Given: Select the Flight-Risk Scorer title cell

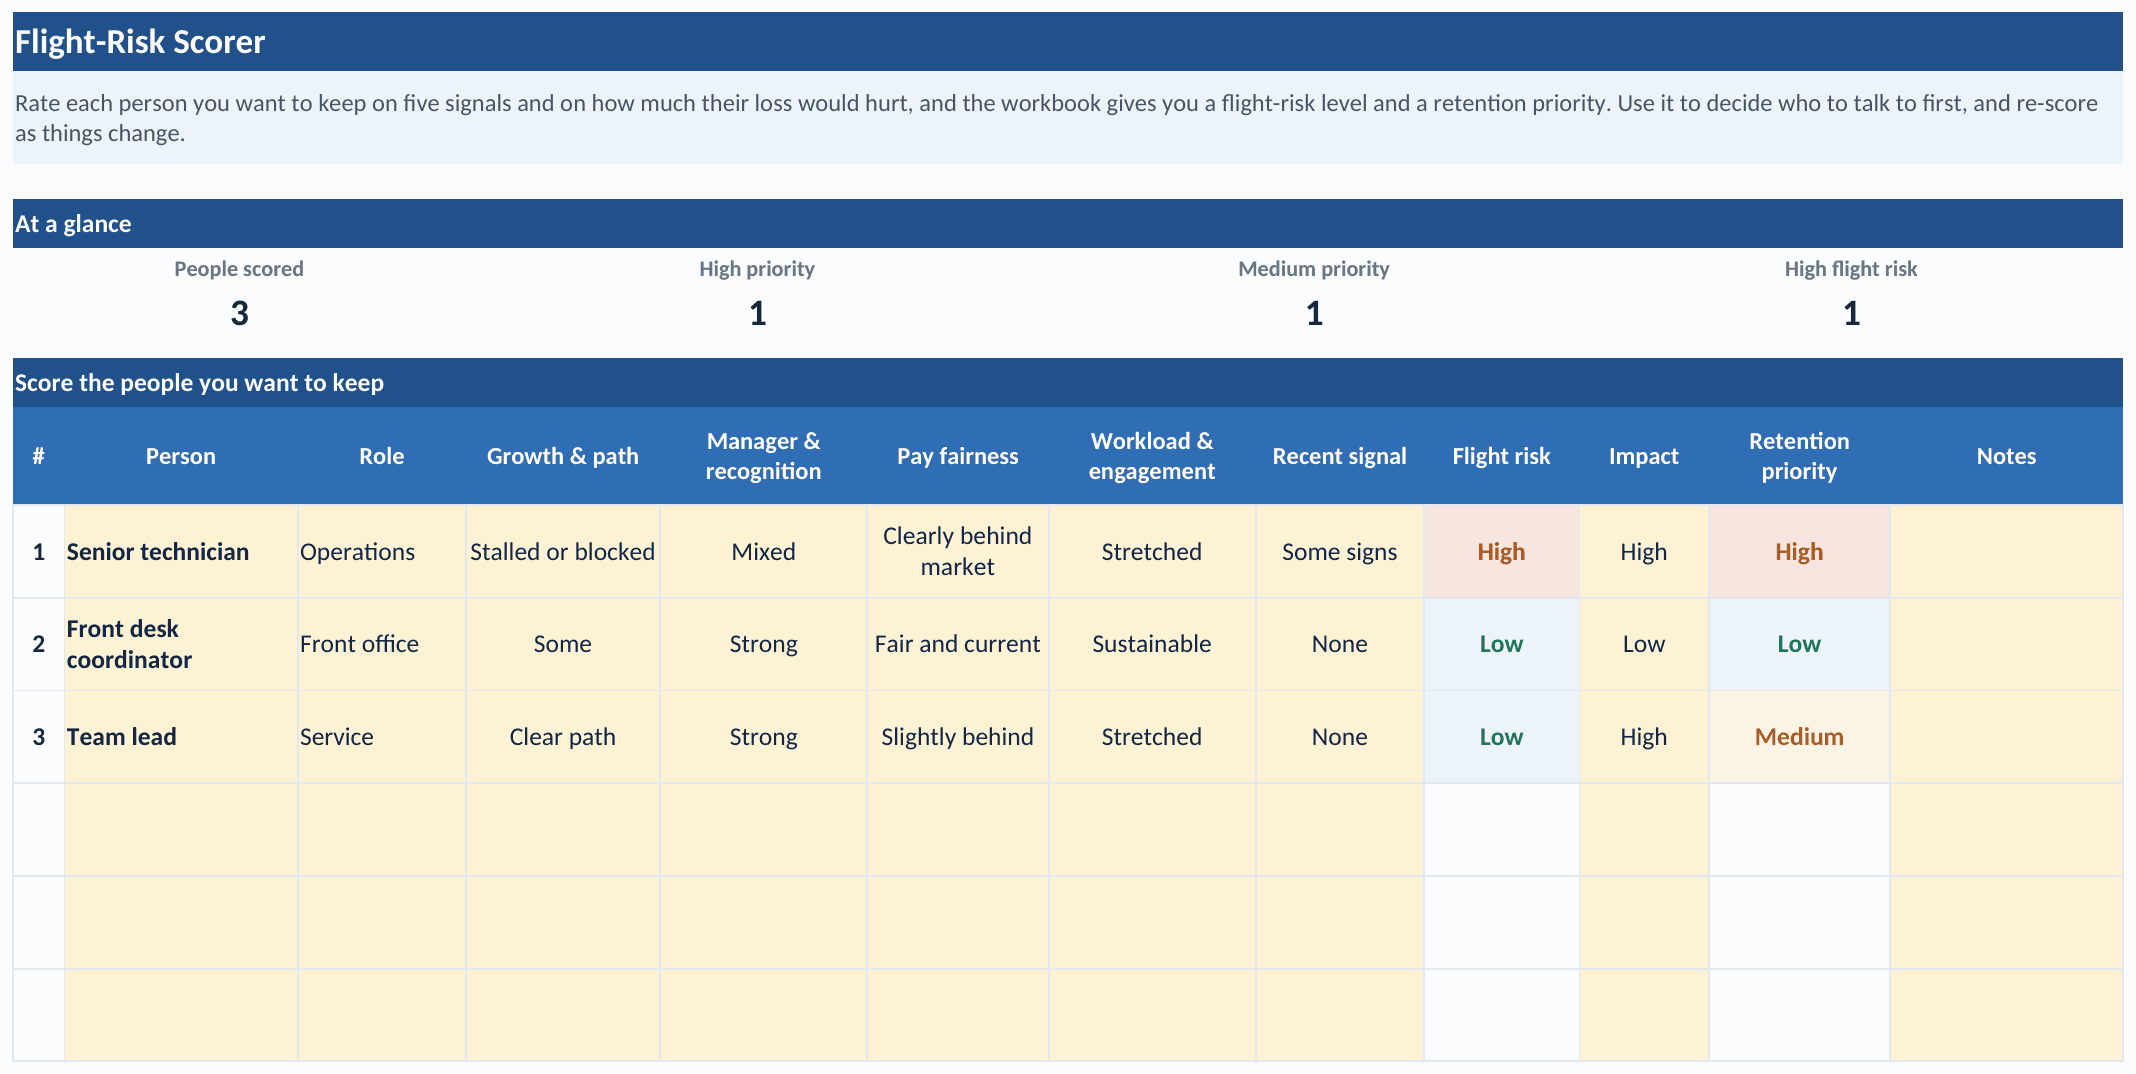Looking at the screenshot, I should coord(1067,42).
